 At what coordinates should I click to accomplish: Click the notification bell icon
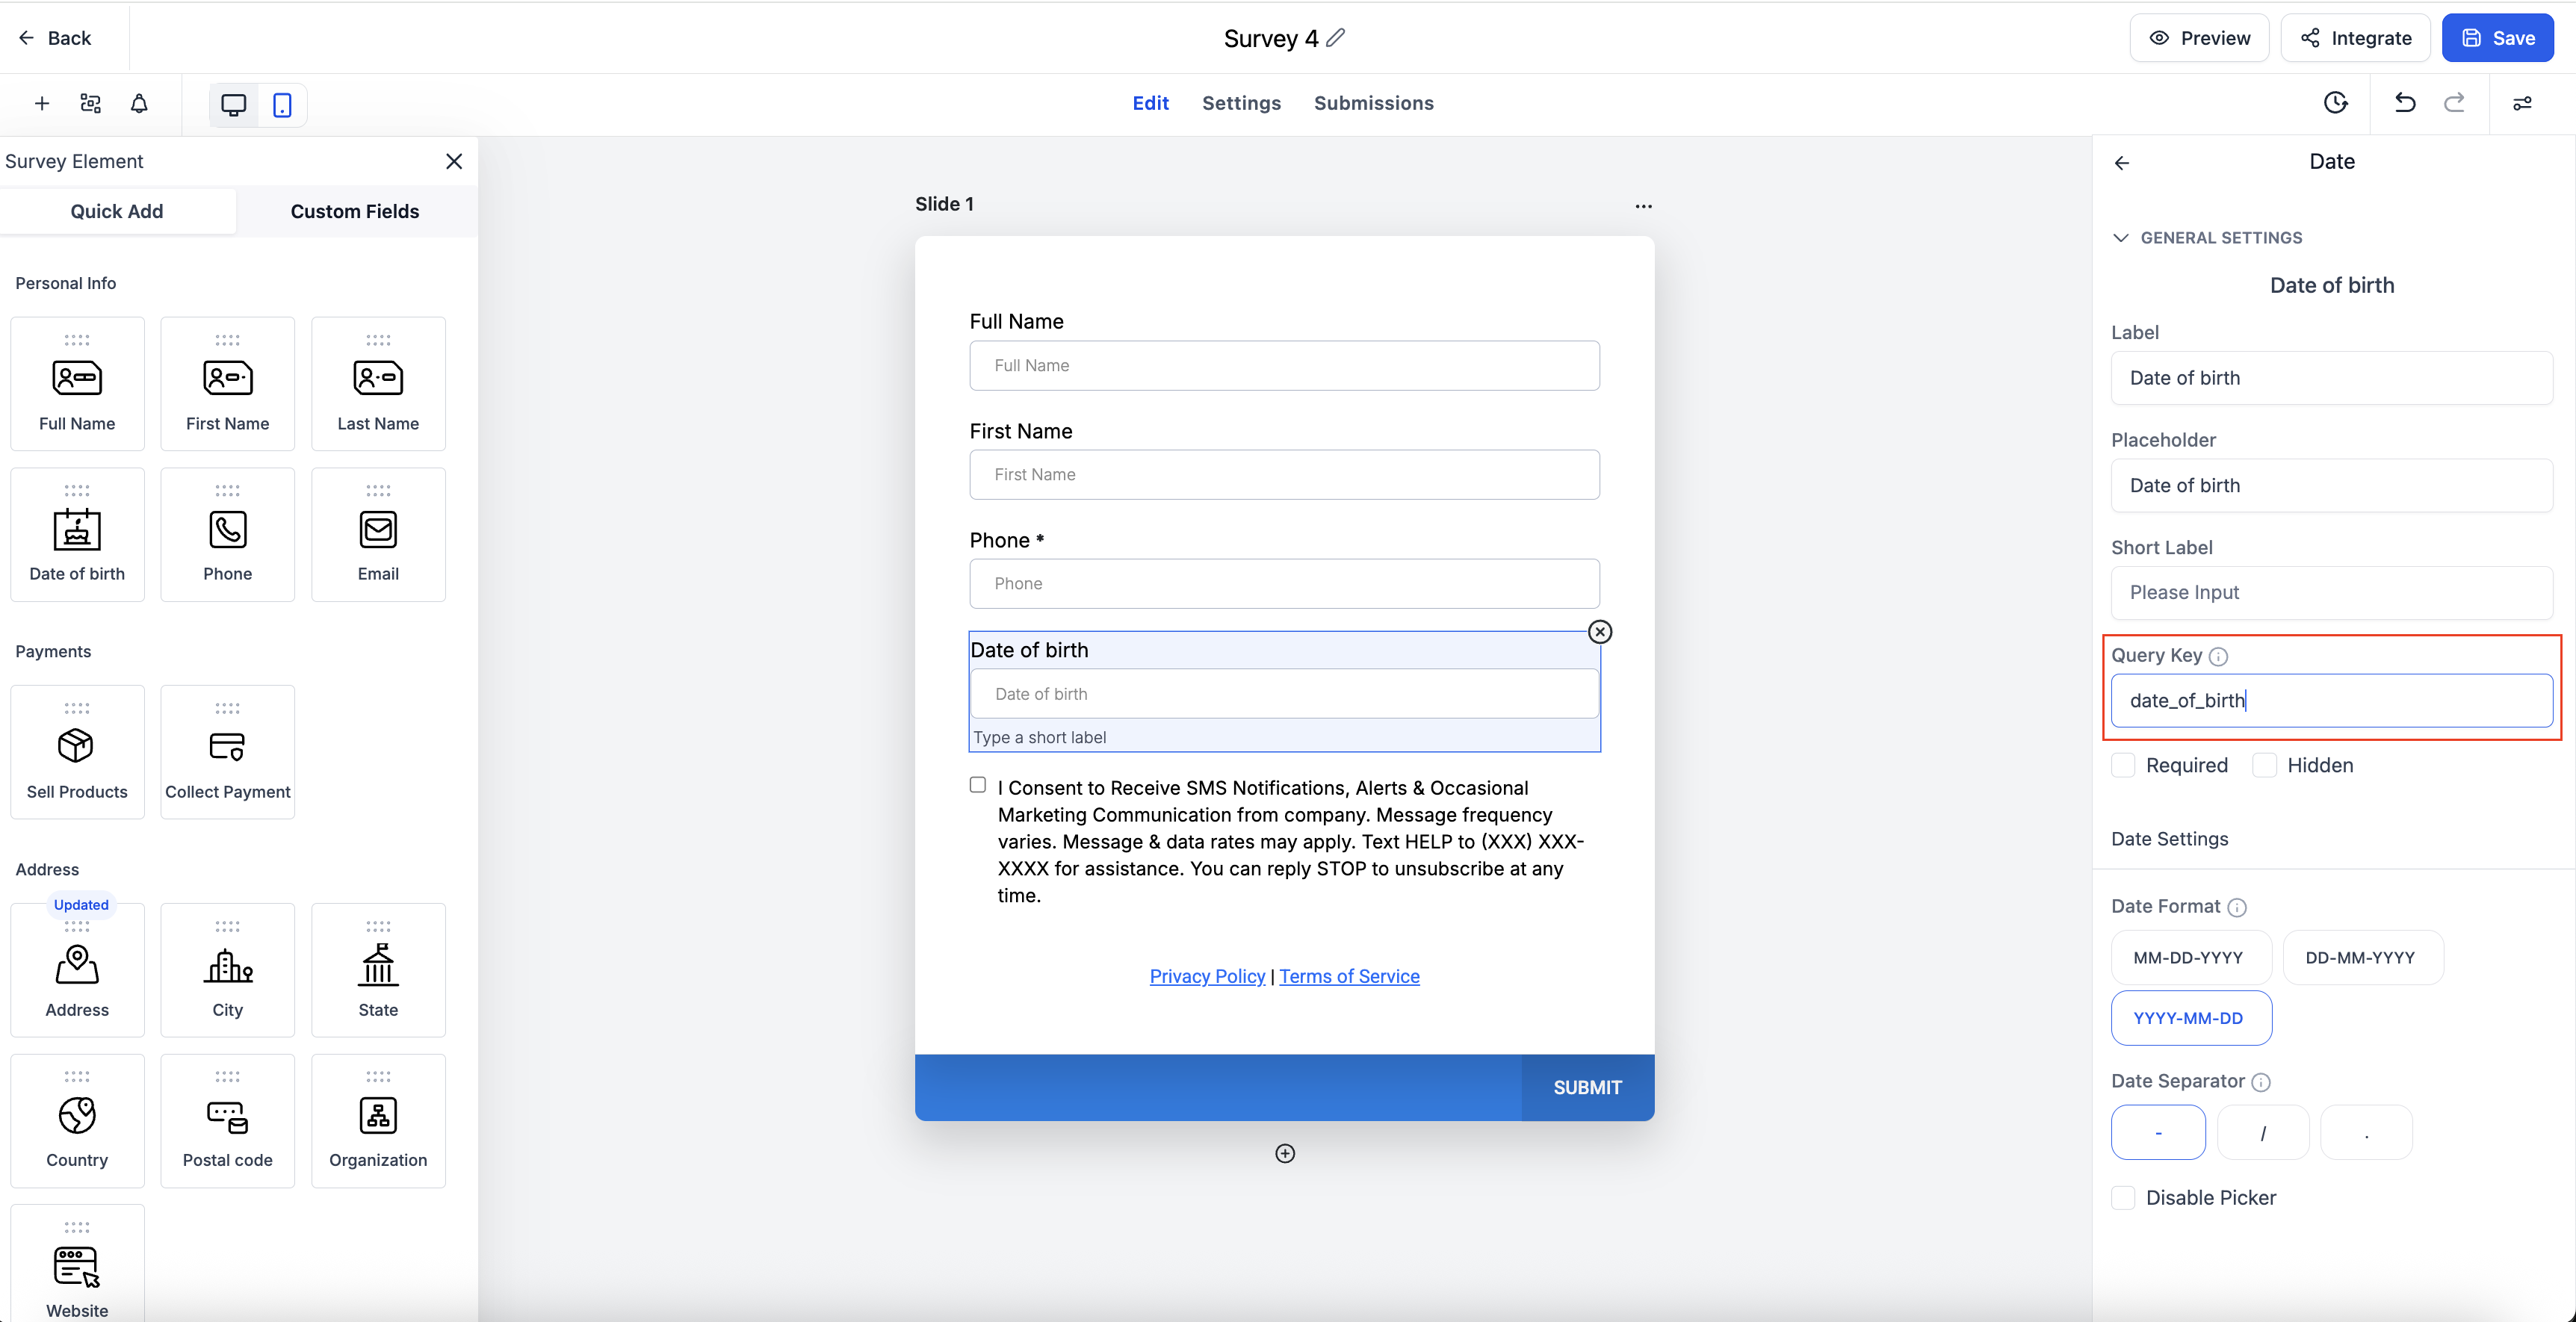click(x=139, y=104)
